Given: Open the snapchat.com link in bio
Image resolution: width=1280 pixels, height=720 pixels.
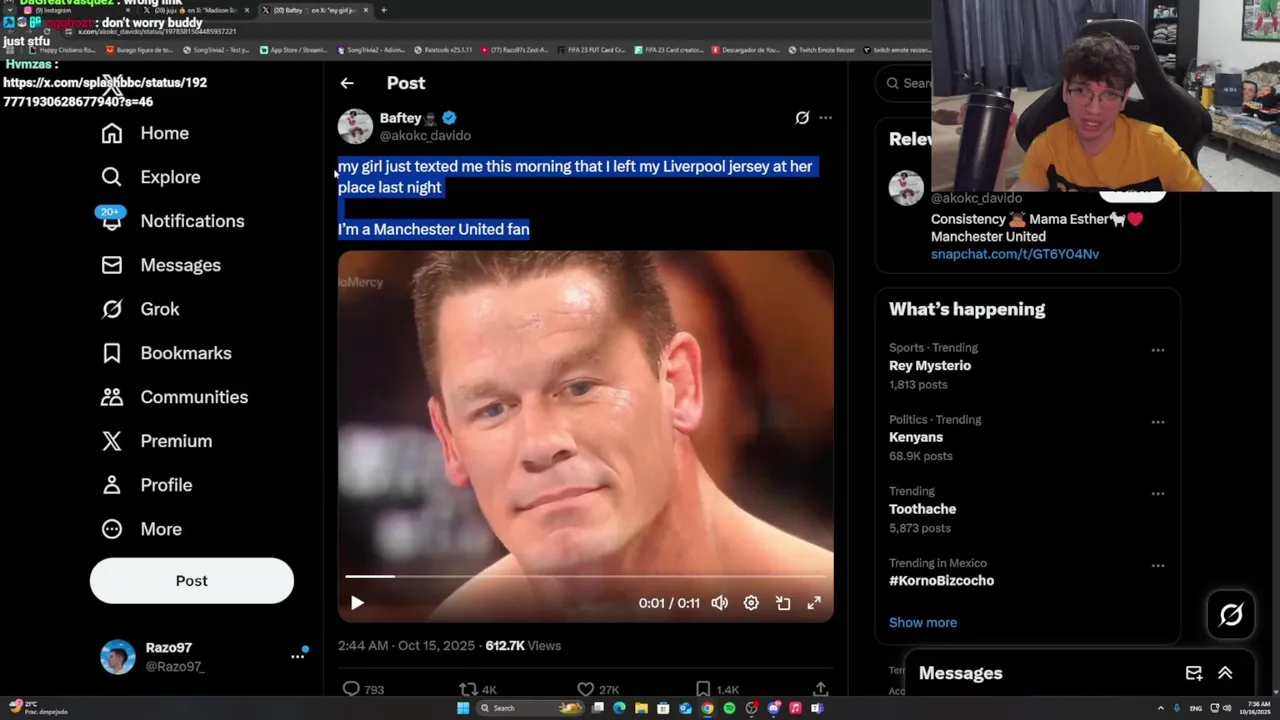Looking at the screenshot, I should coord(1015,254).
